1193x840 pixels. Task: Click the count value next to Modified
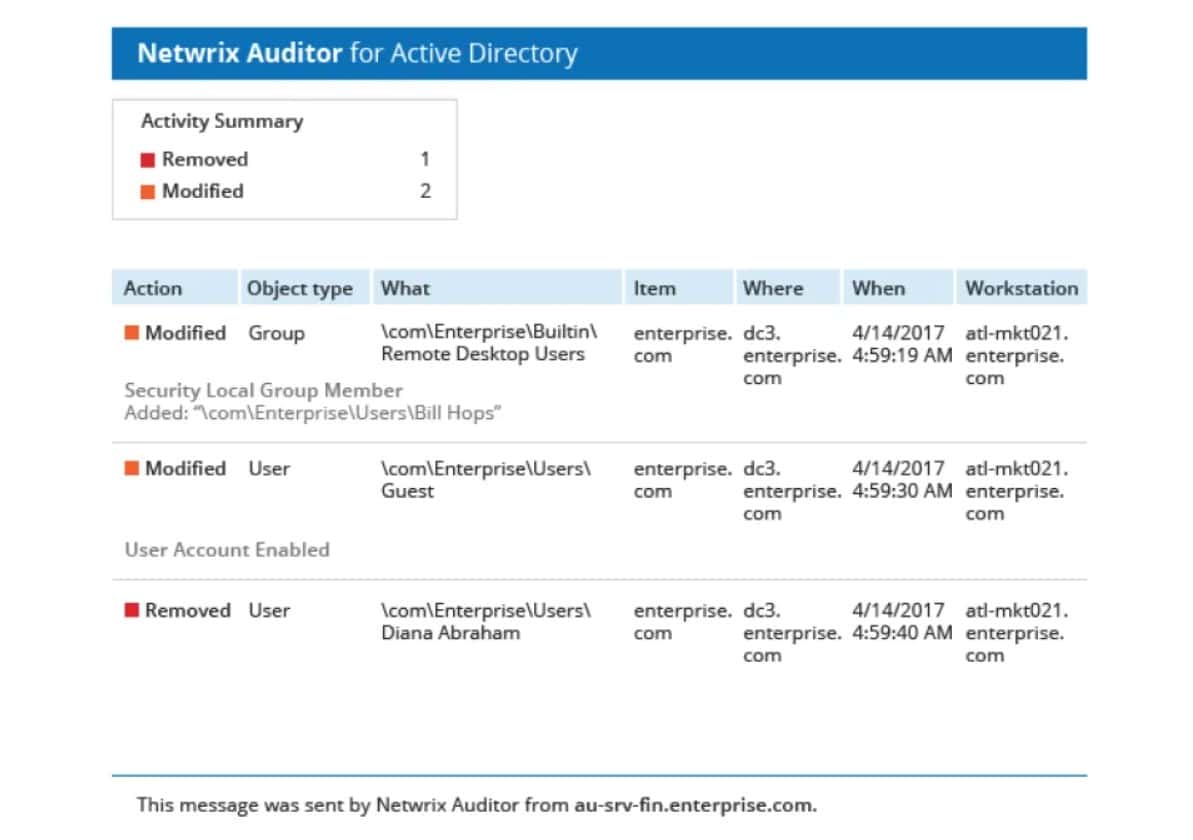pyautogui.click(x=424, y=190)
